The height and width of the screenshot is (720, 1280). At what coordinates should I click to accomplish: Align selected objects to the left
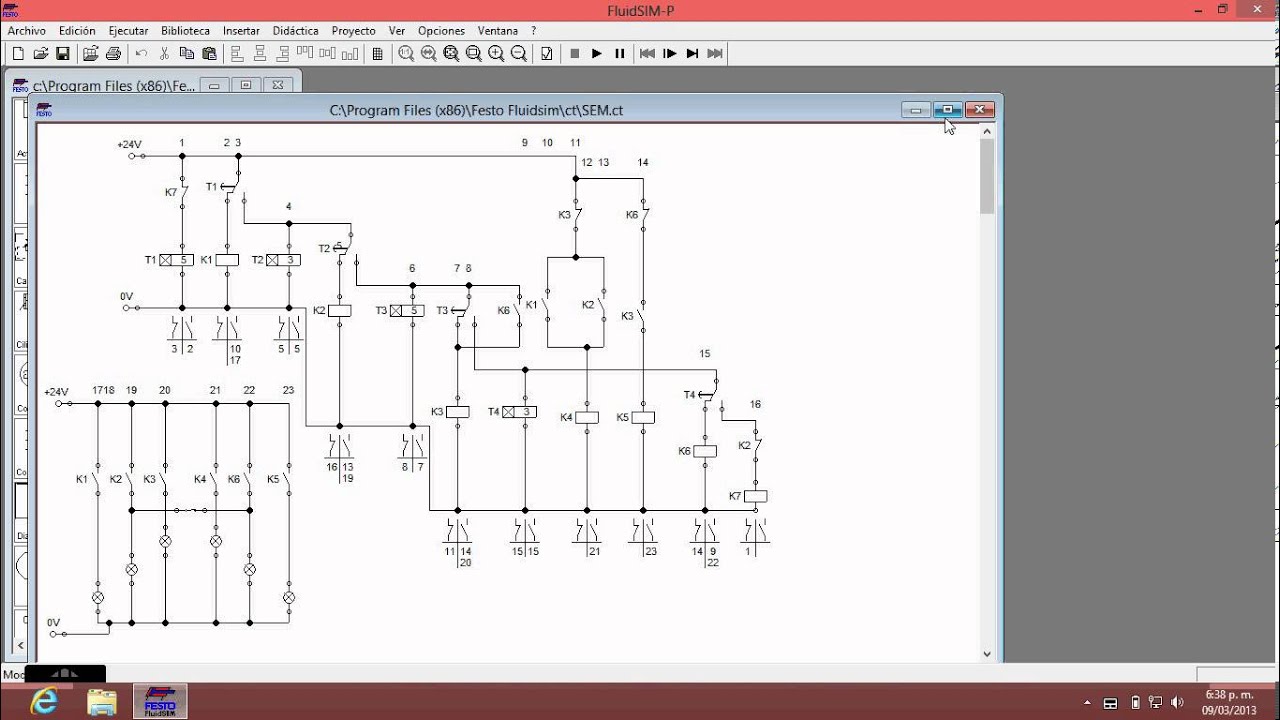coord(237,54)
